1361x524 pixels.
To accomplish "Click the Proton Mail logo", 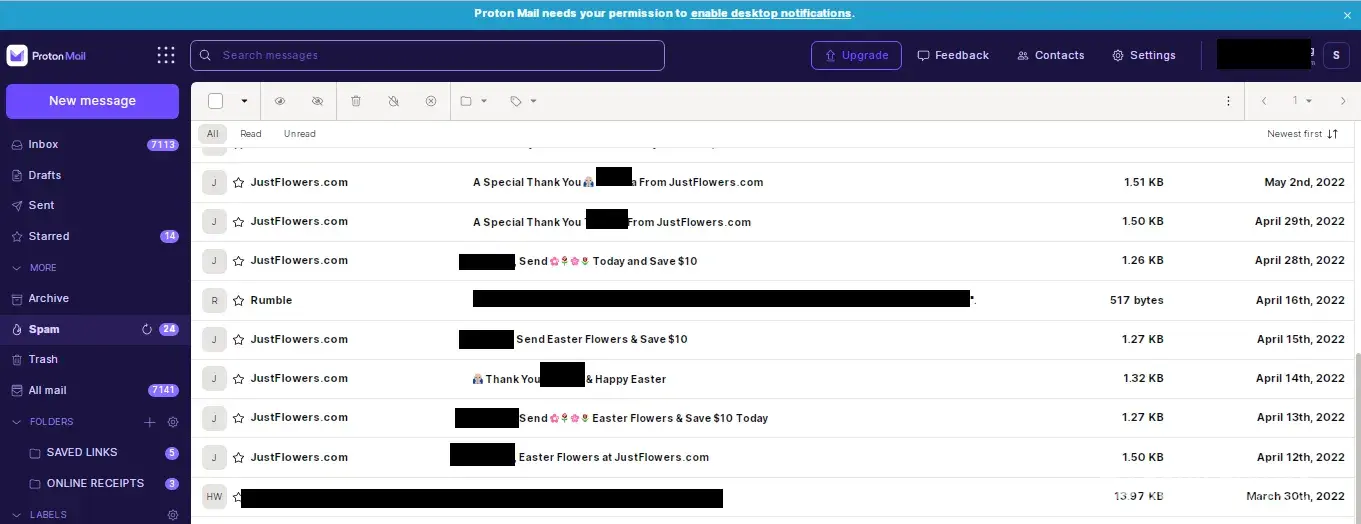I will 46,55.
